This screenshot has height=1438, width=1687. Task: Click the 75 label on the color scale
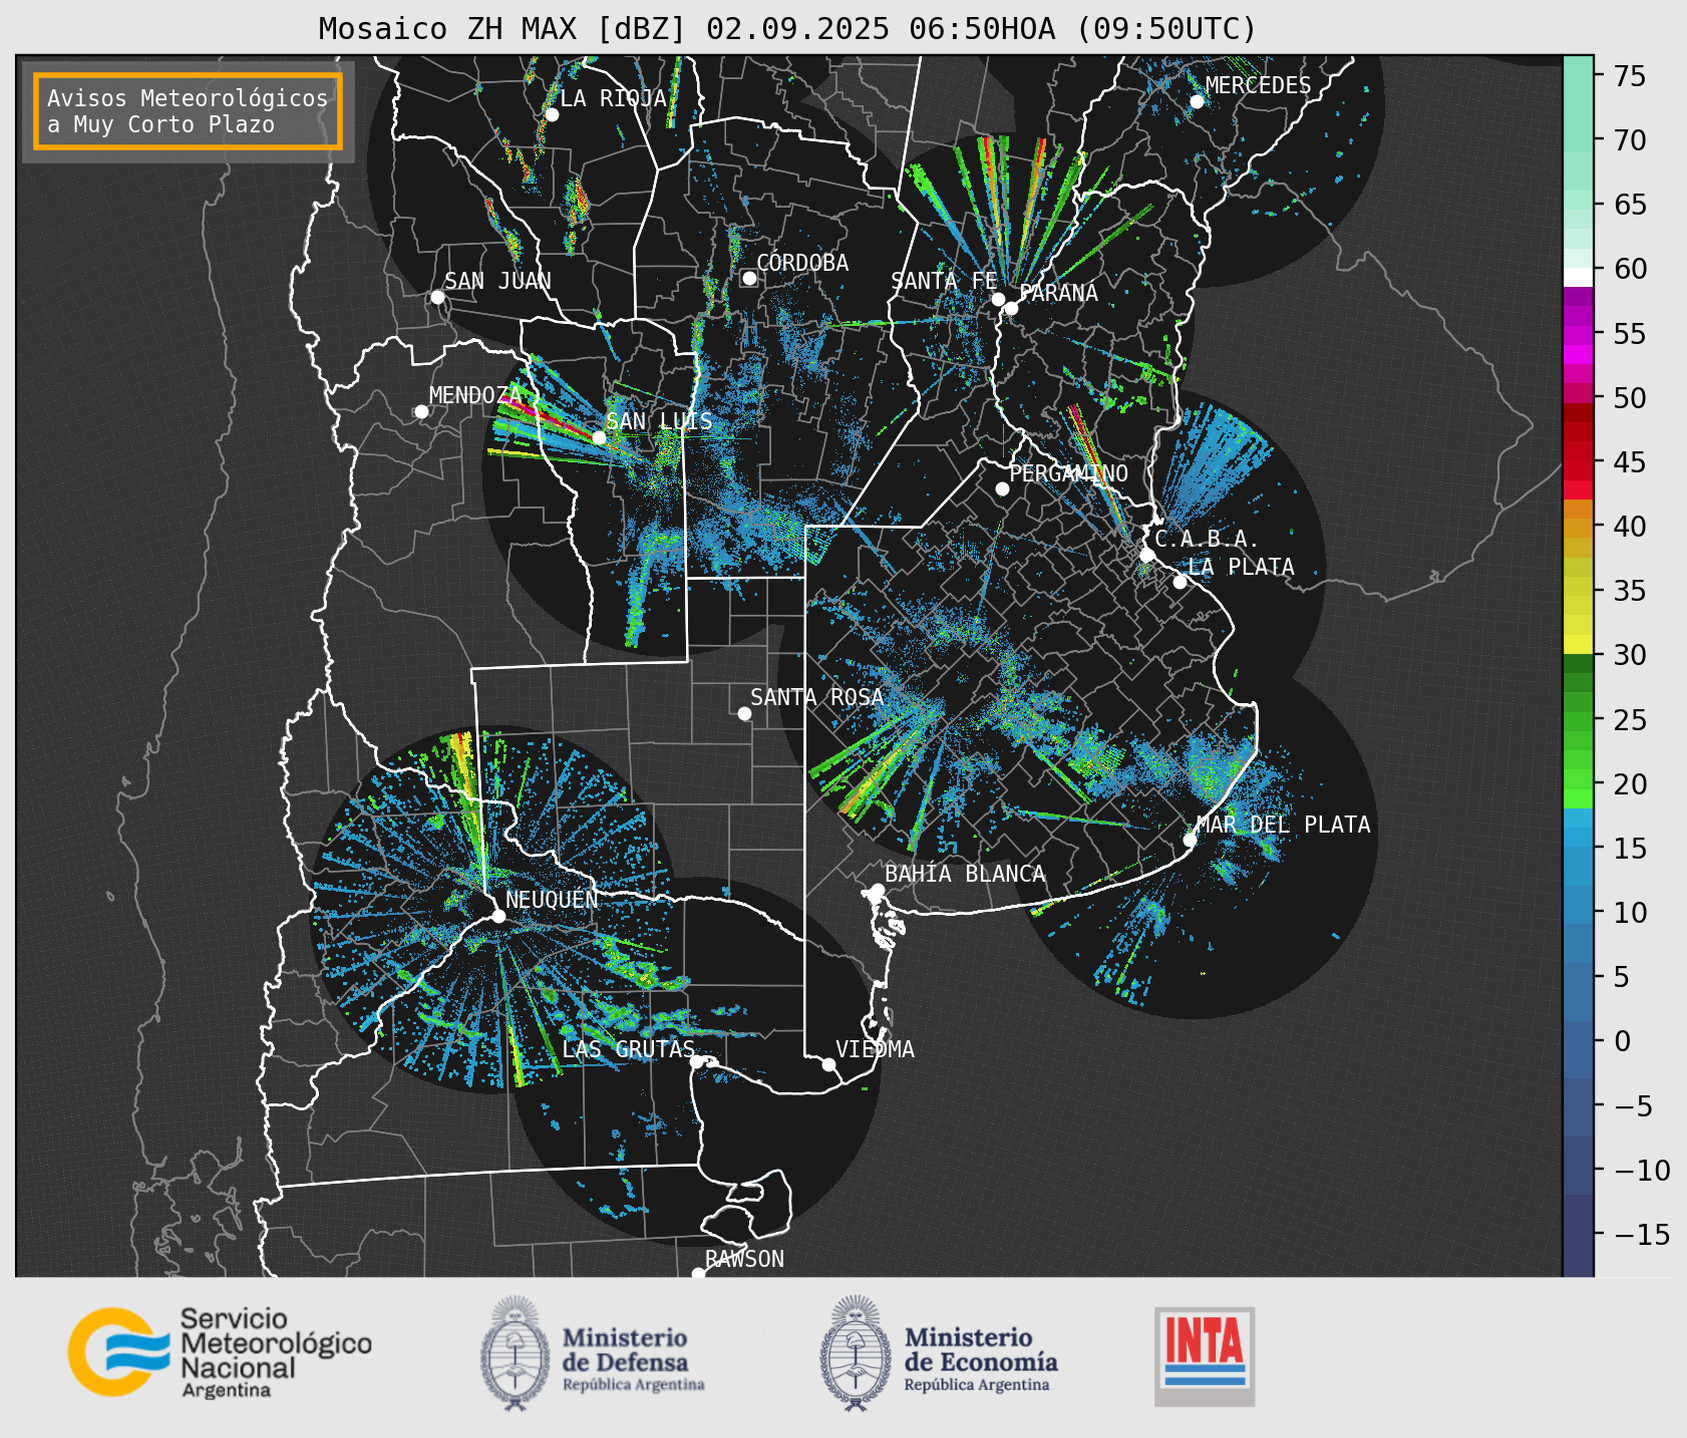click(1629, 76)
